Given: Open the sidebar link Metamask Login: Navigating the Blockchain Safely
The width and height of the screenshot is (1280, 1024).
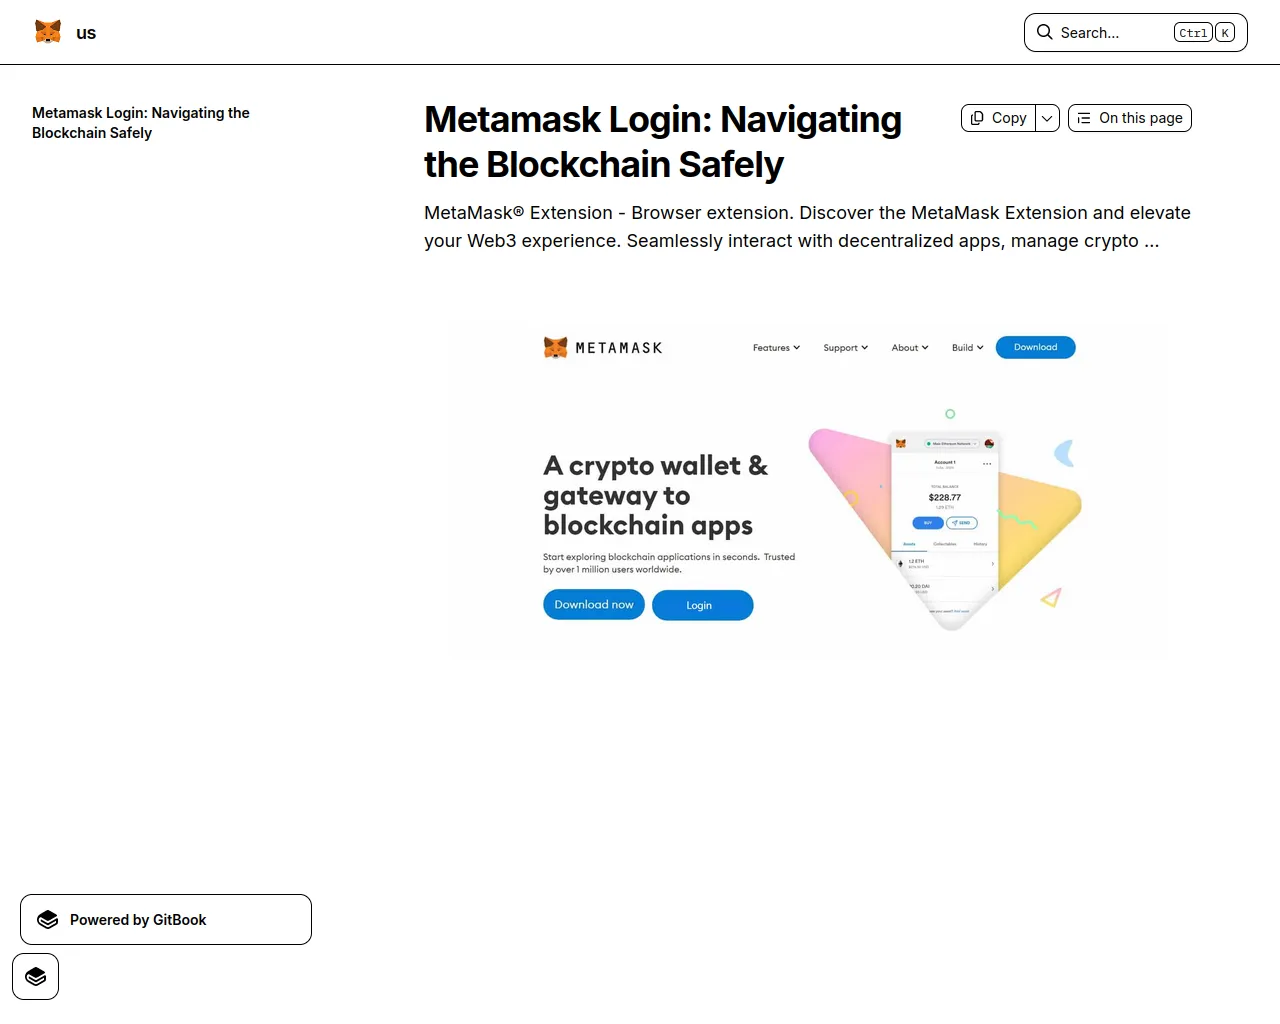Looking at the screenshot, I should (141, 123).
